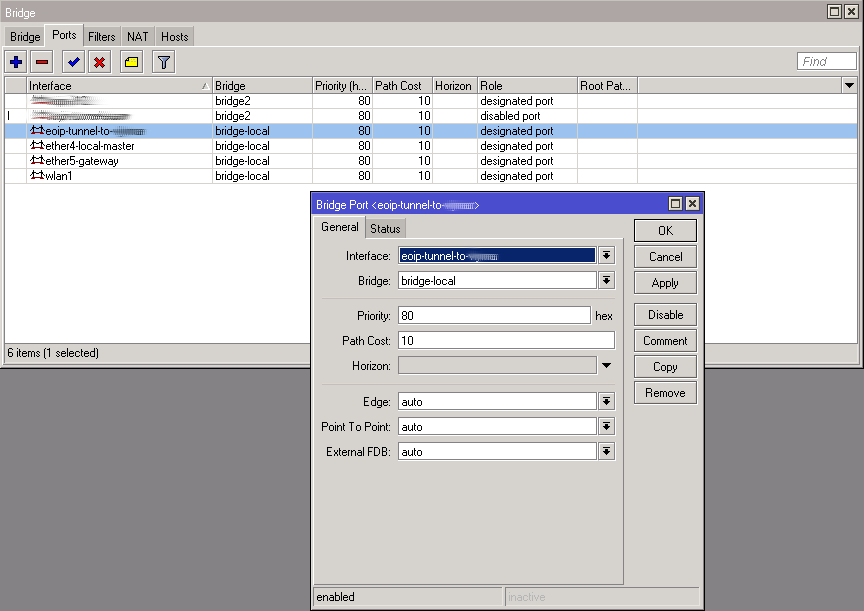Image resolution: width=864 pixels, height=611 pixels.
Task: Open the NAT tab
Action: pyautogui.click(x=138, y=37)
